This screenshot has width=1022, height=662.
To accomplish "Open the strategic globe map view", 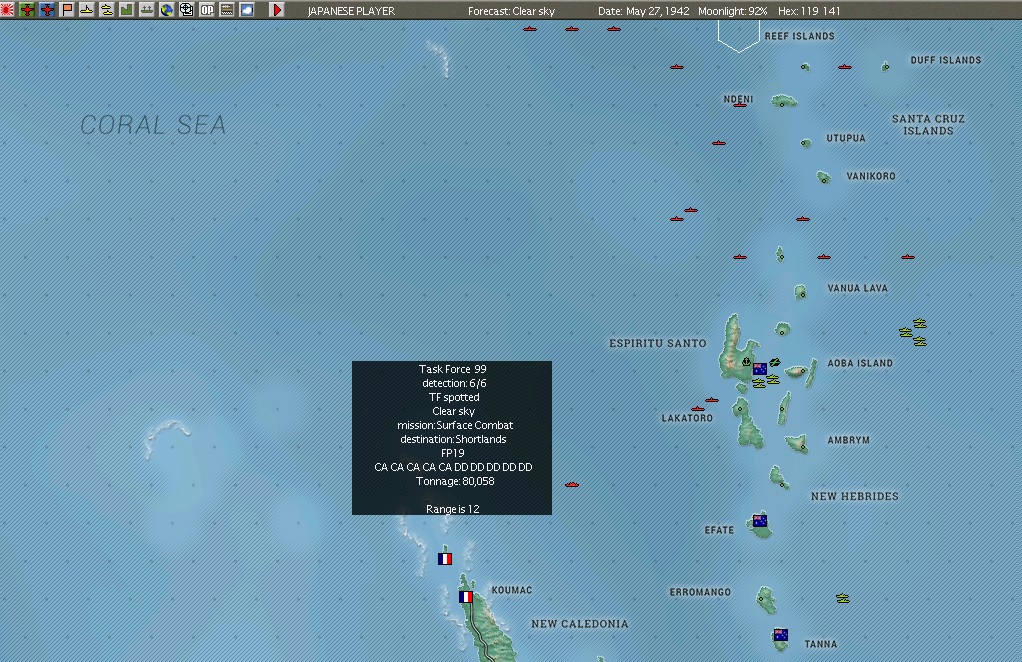I will click(x=167, y=10).
